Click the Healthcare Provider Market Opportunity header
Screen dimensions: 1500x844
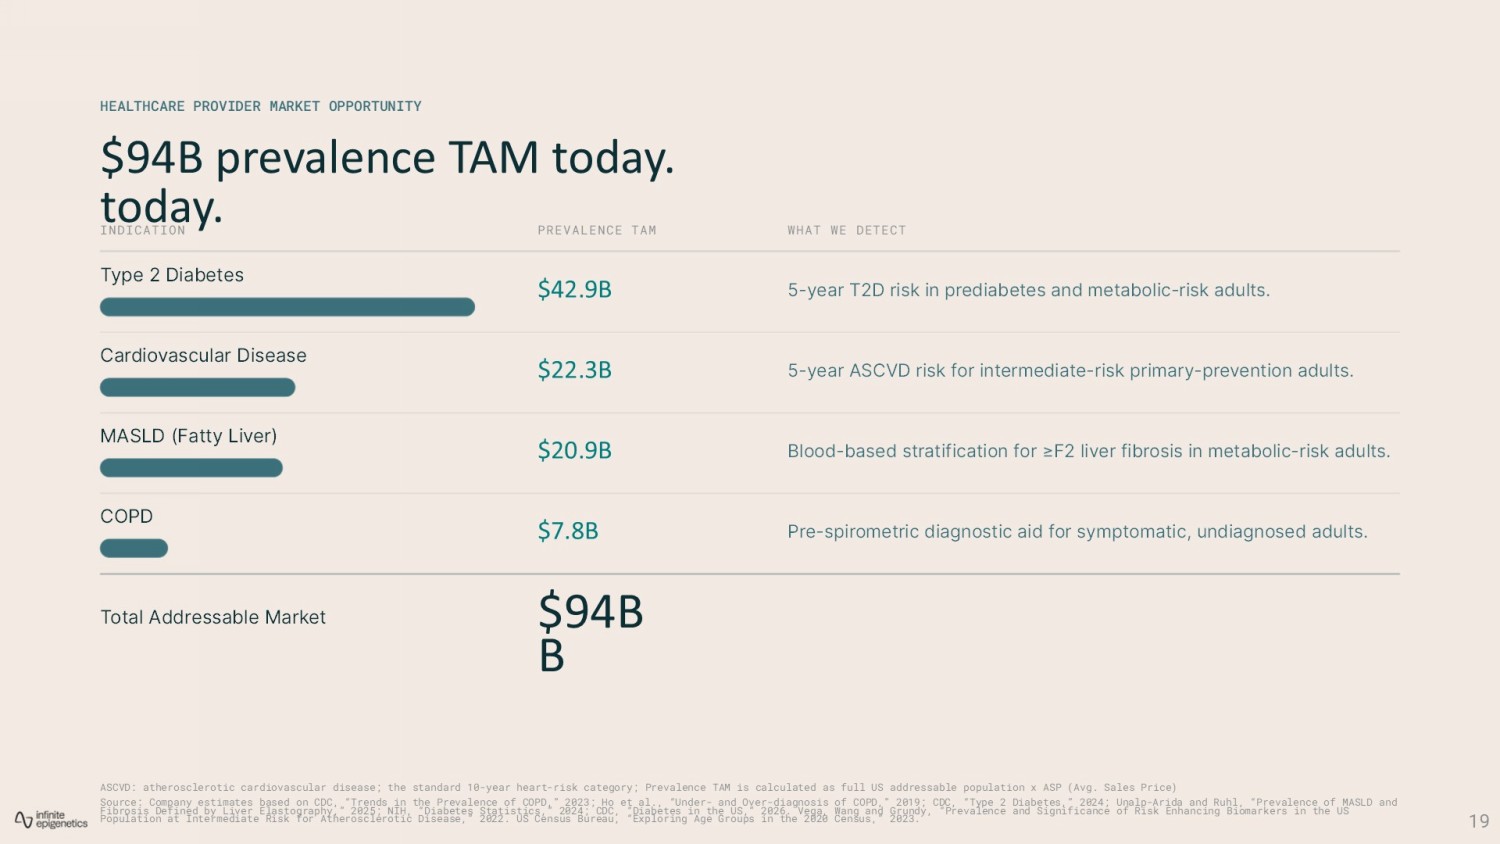(x=261, y=106)
